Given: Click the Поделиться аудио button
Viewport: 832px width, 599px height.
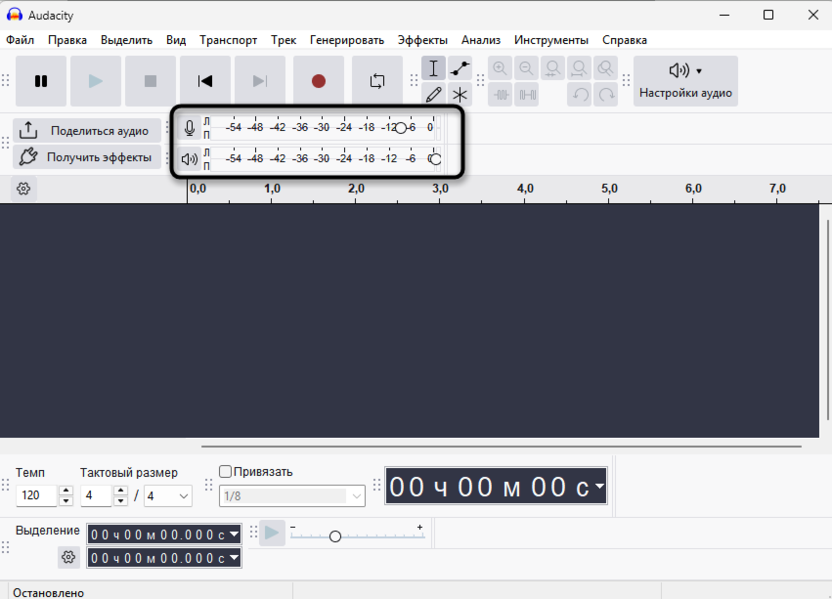Looking at the screenshot, I should pyautogui.click(x=87, y=131).
